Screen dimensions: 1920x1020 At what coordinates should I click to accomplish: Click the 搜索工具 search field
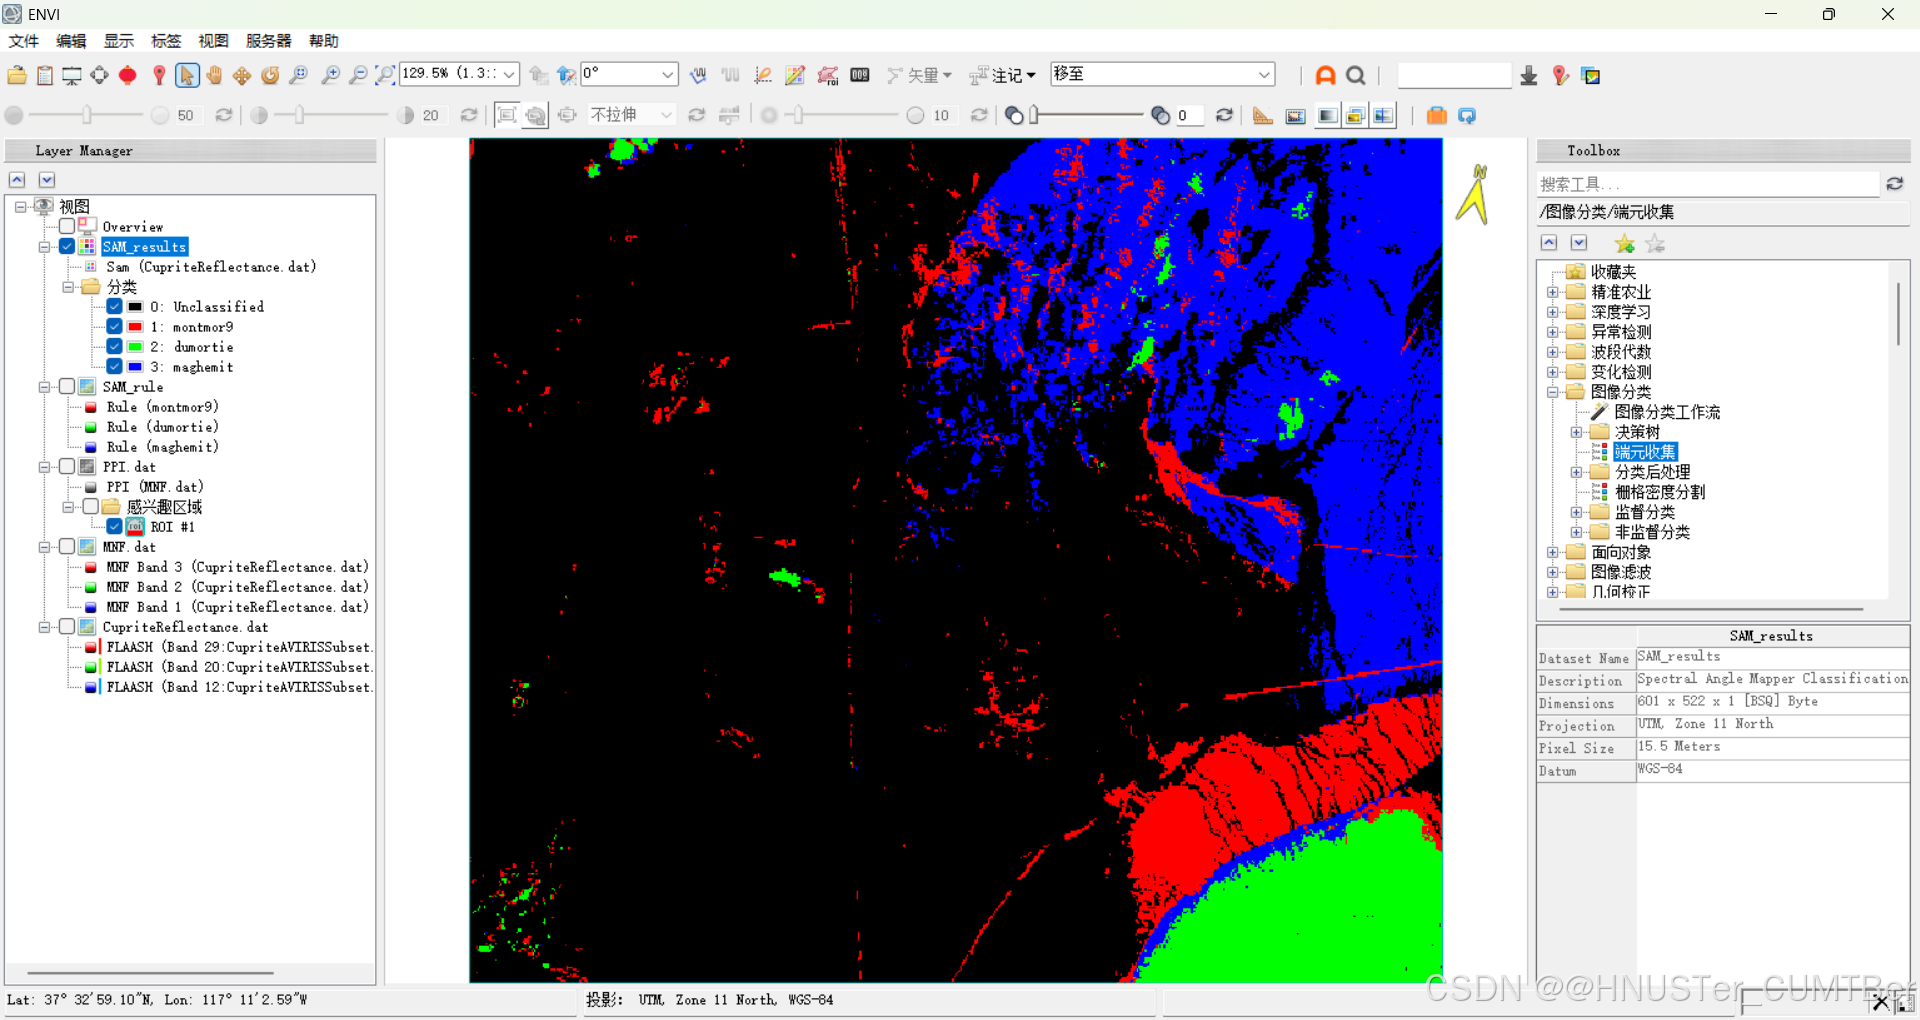click(1707, 184)
